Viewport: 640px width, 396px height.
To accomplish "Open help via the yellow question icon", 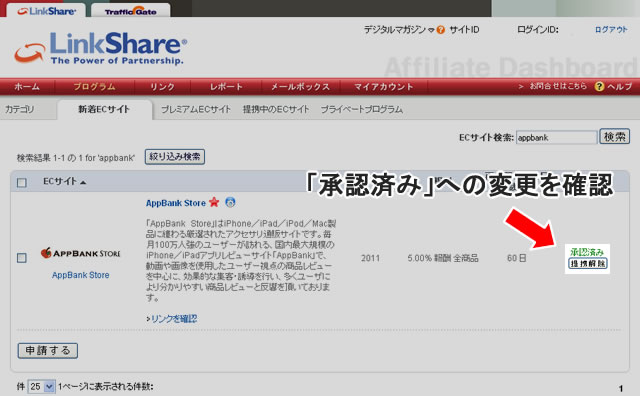I will tap(599, 87).
